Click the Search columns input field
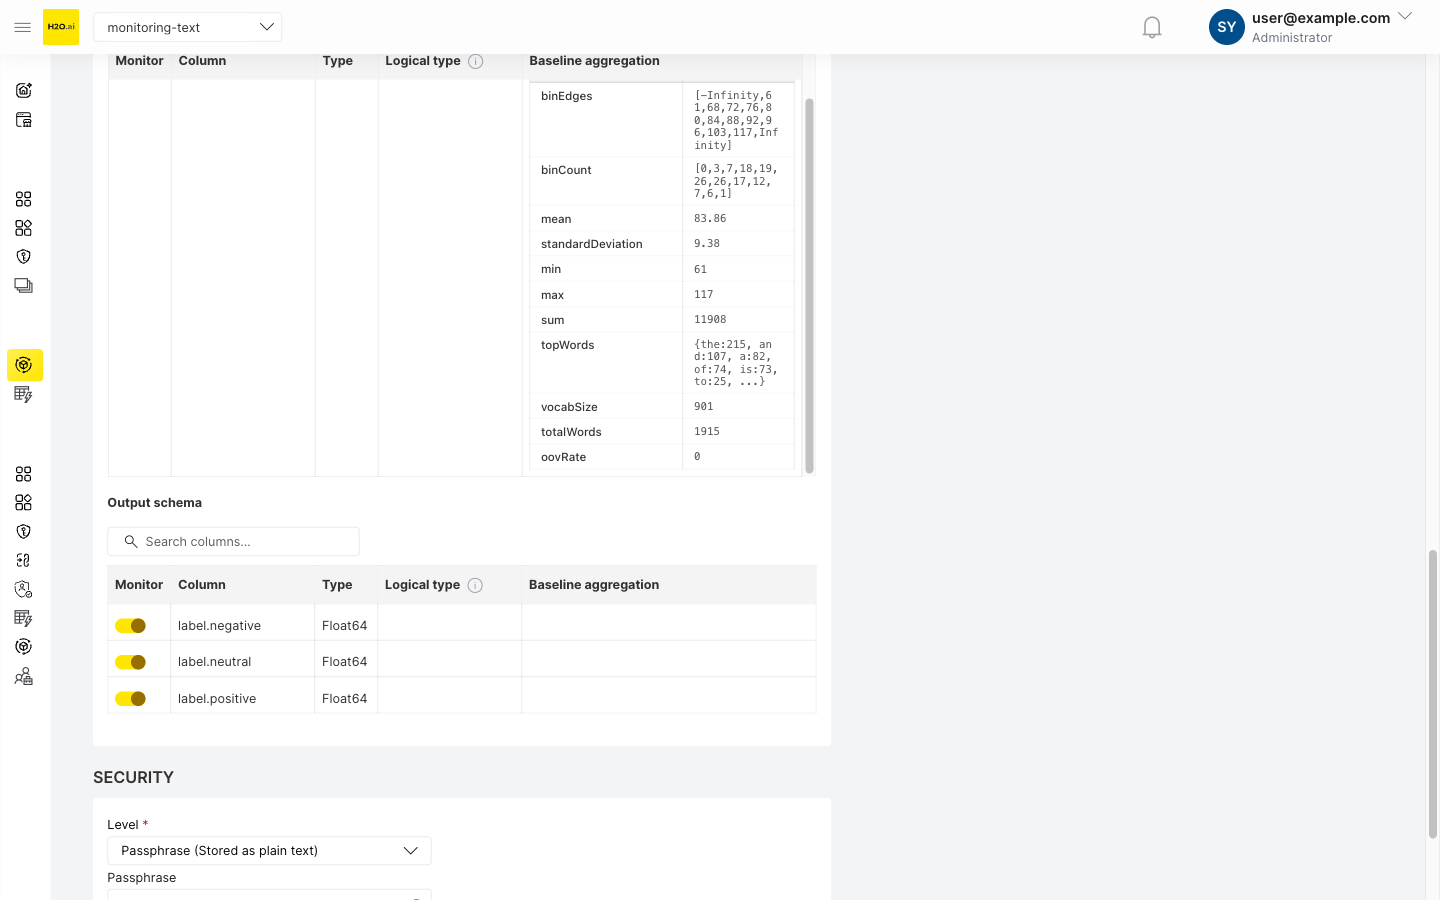The height and width of the screenshot is (900, 1440). tap(233, 541)
